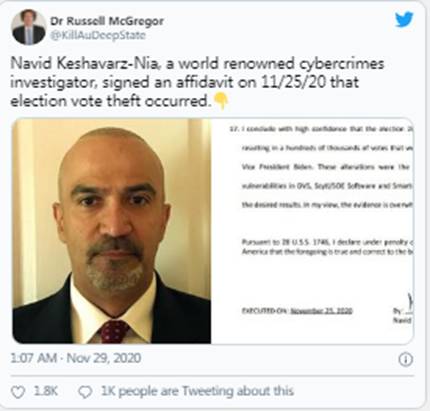Screen dimensions: 430x411
Task: Open the Dr Russell McGregor display name
Action: (107, 21)
